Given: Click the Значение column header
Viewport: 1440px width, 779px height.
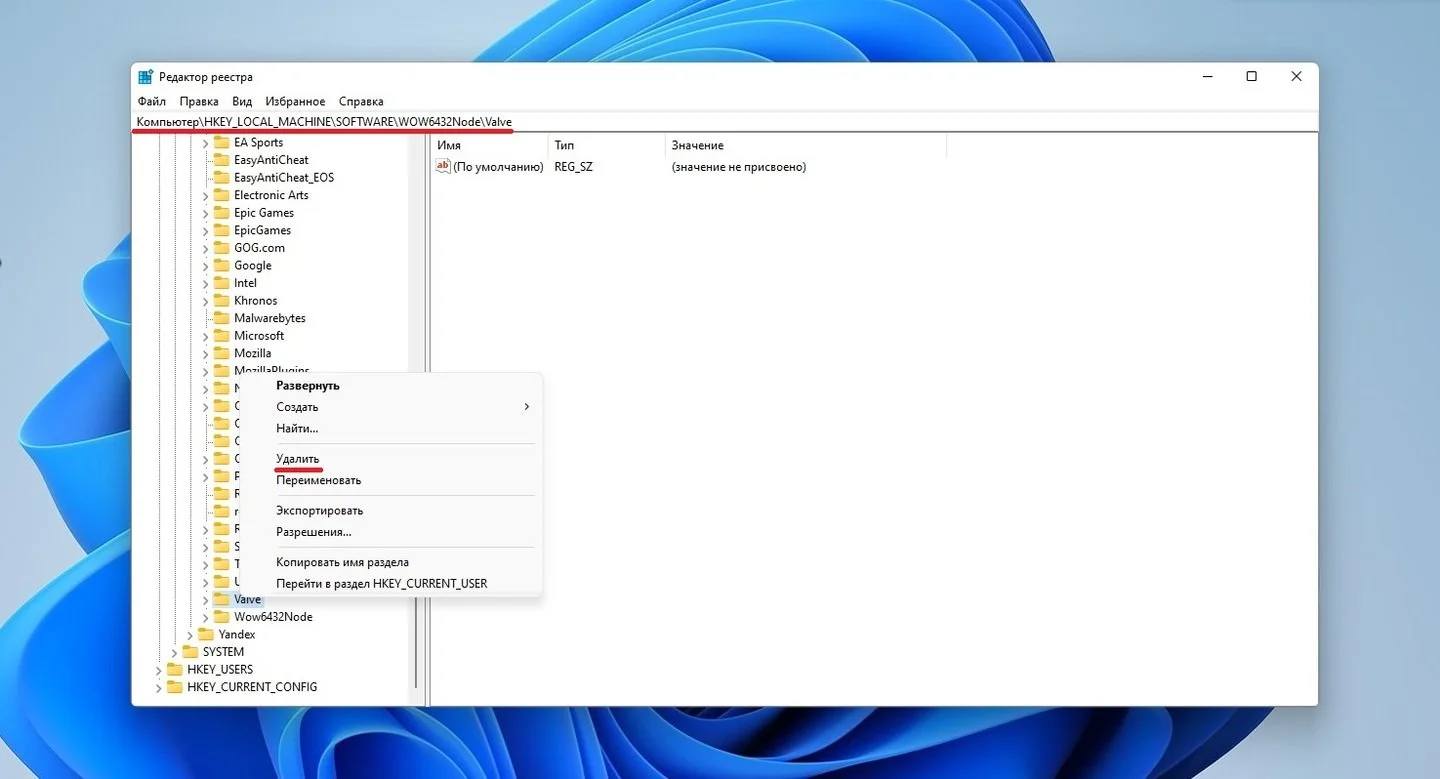Looking at the screenshot, I should (698, 145).
